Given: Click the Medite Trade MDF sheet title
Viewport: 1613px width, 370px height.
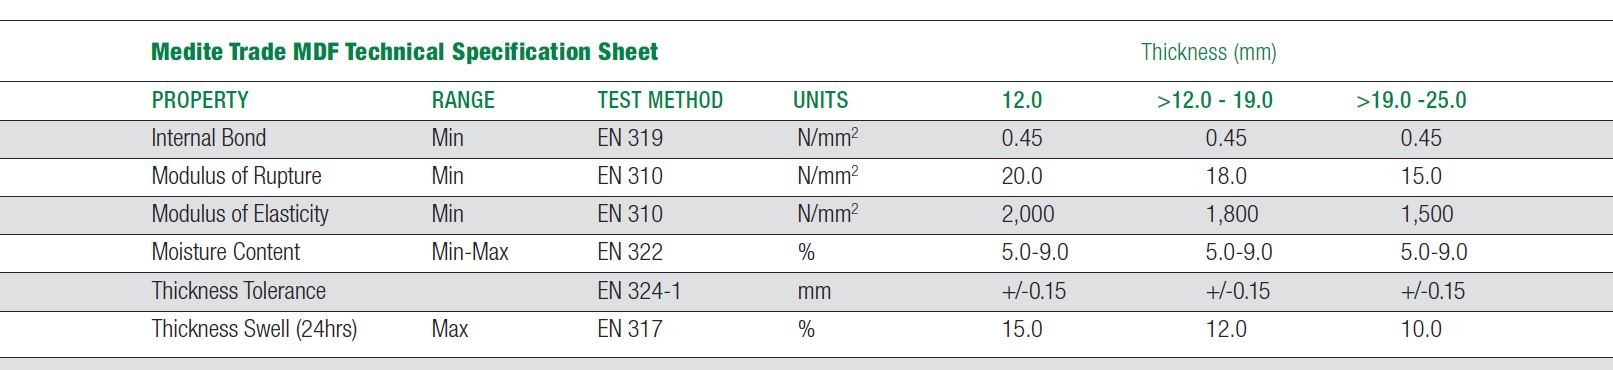Looking at the screenshot, I should [x=404, y=52].
